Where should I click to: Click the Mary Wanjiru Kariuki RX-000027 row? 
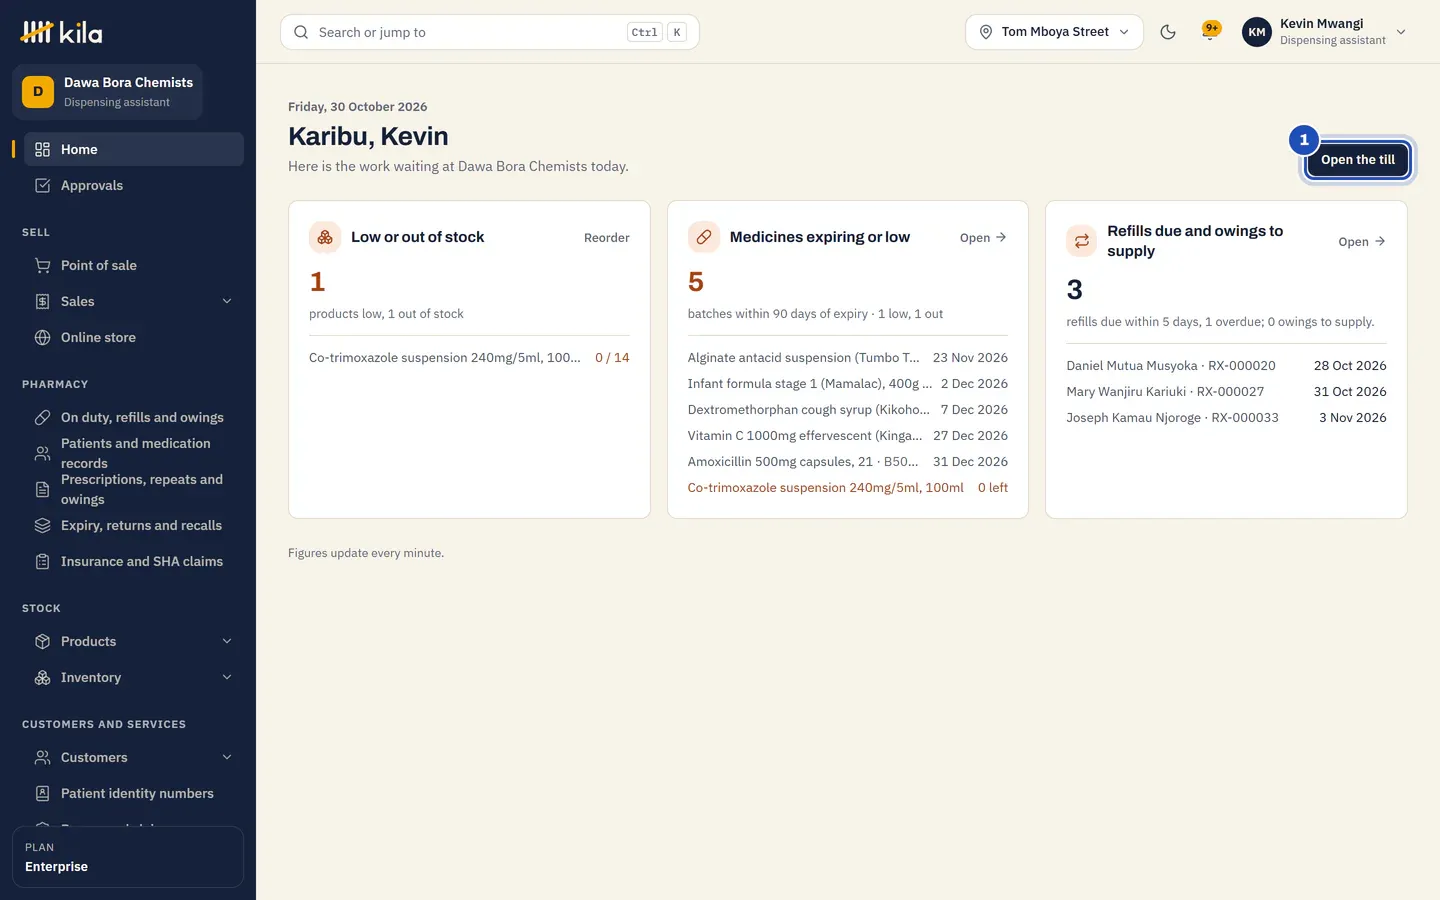(x=1226, y=392)
